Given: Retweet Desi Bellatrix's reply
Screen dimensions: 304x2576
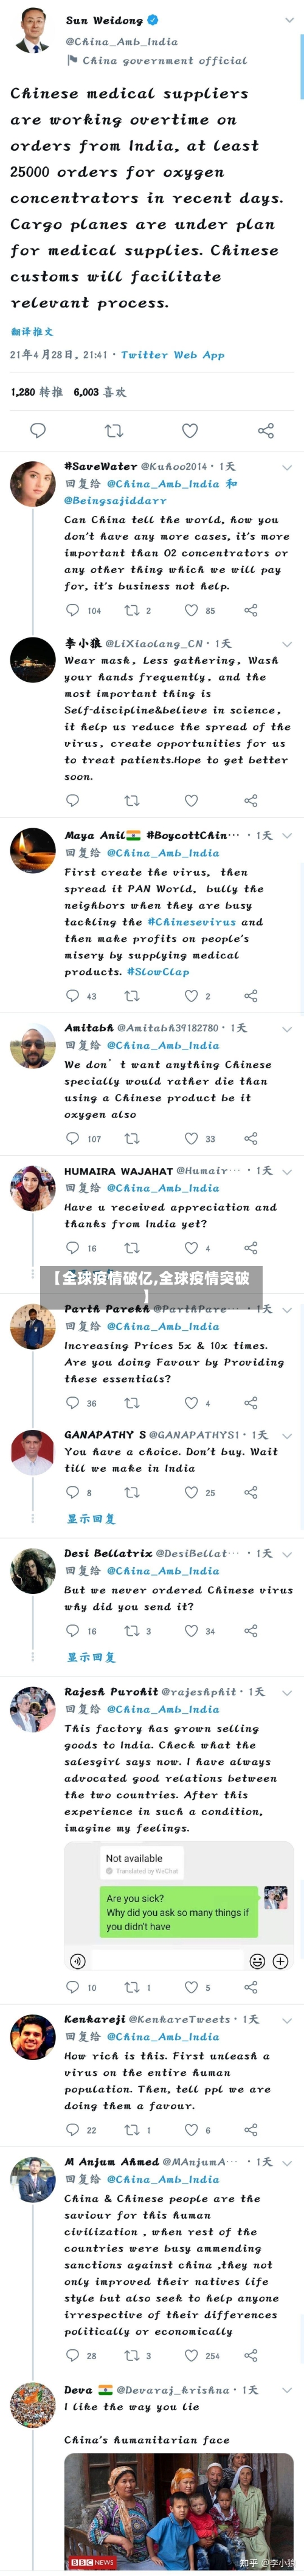Looking at the screenshot, I should (131, 1630).
